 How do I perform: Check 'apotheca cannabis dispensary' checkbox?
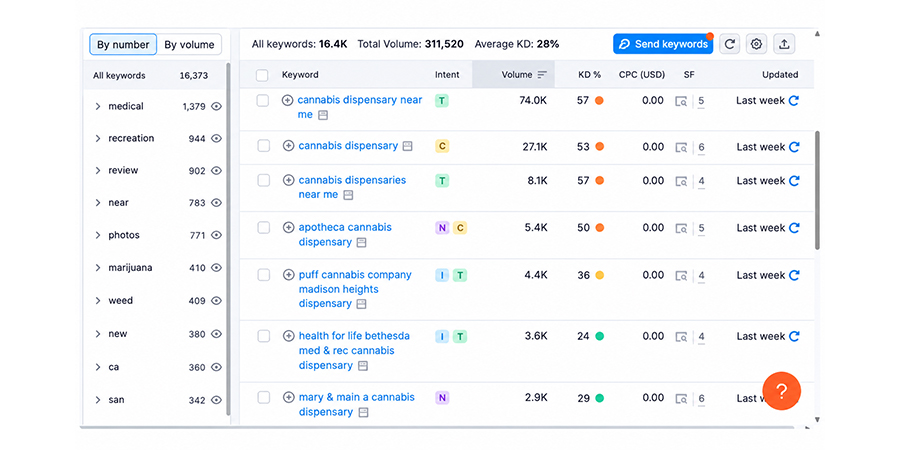pyautogui.click(x=263, y=228)
